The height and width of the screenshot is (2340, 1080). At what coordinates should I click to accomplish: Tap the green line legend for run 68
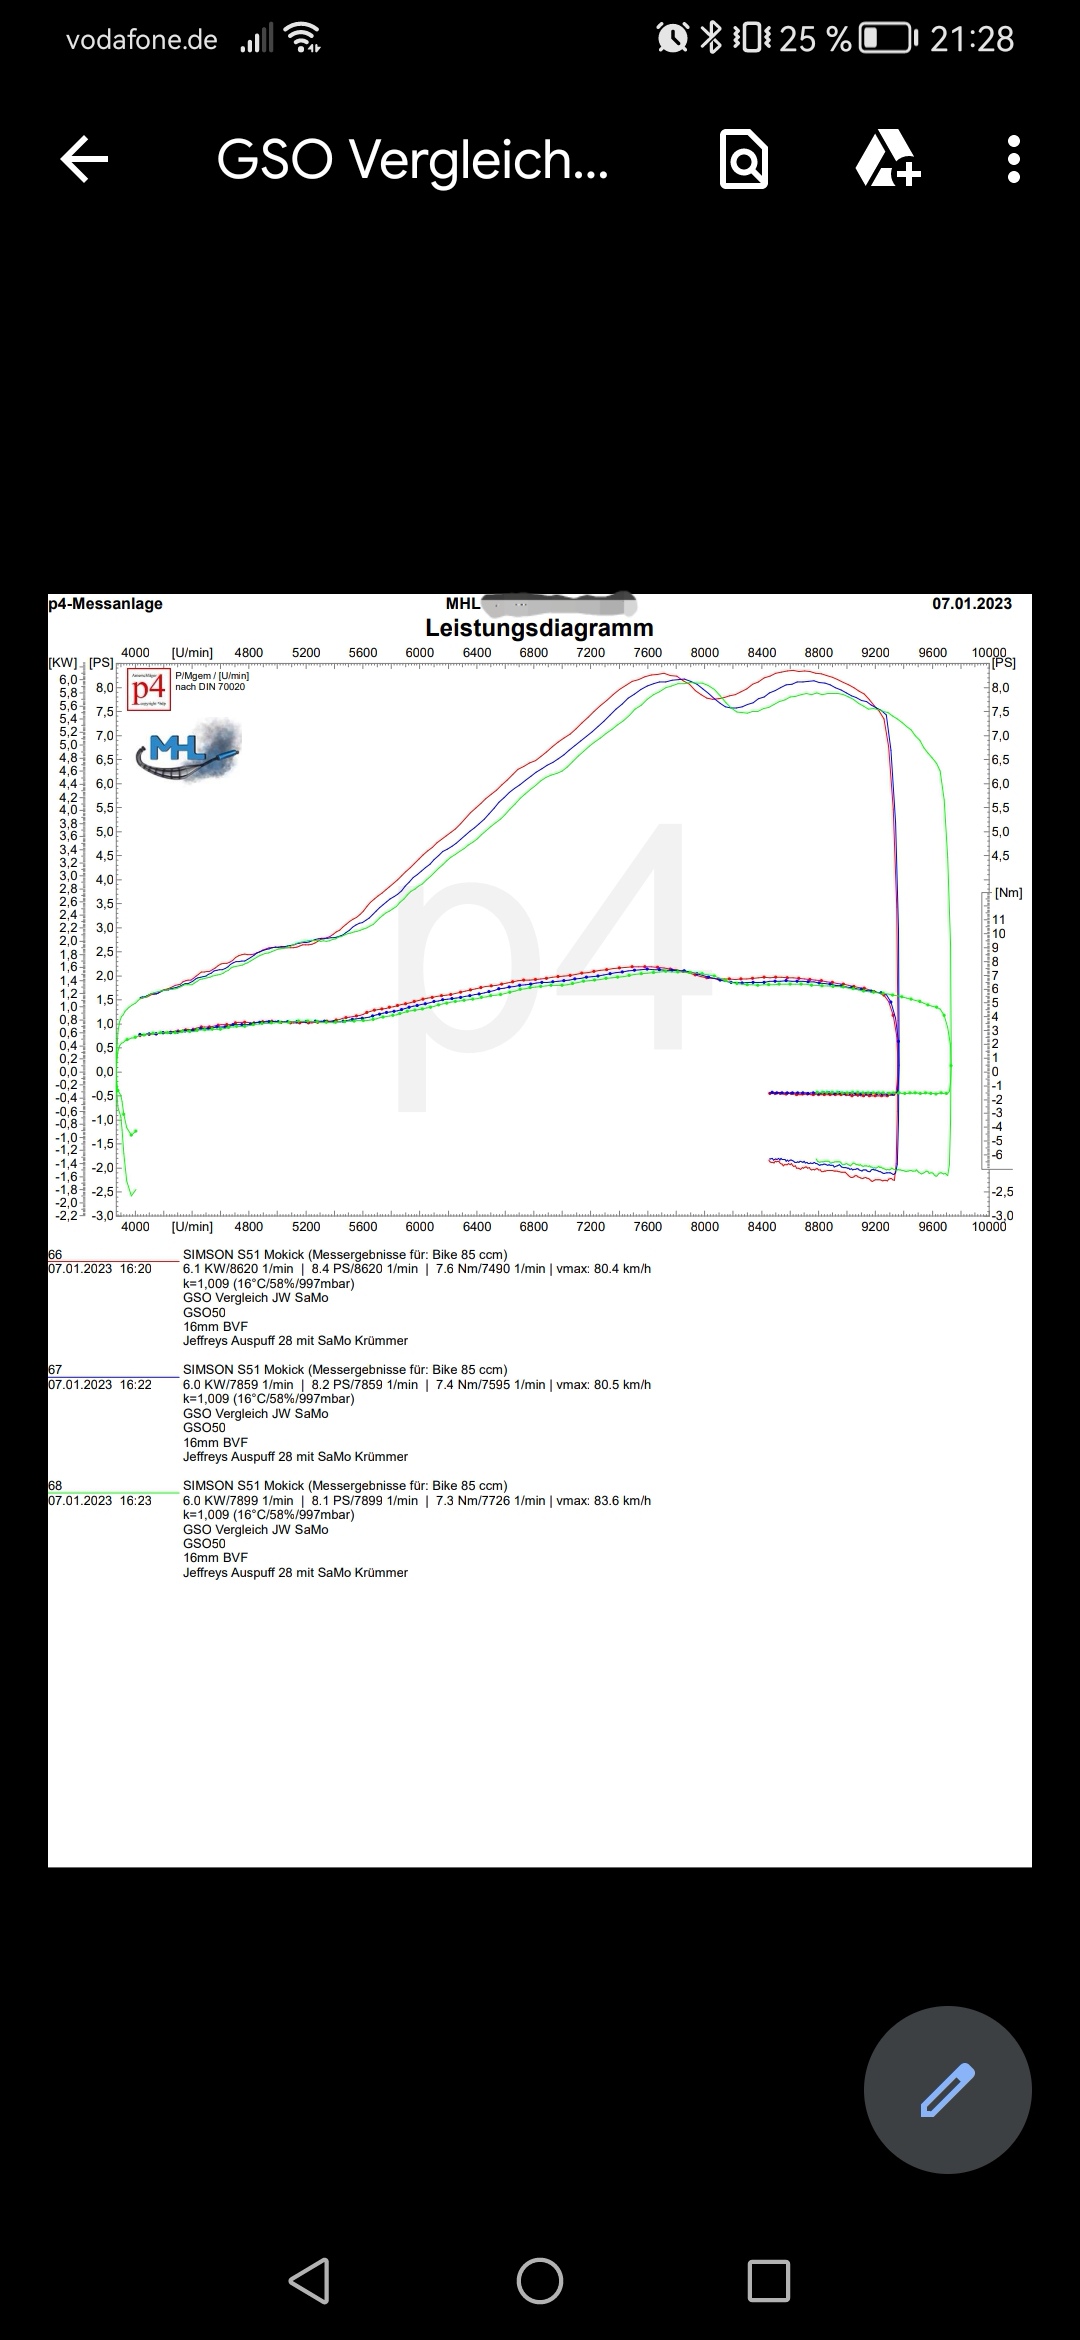[x=113, y=1493]
